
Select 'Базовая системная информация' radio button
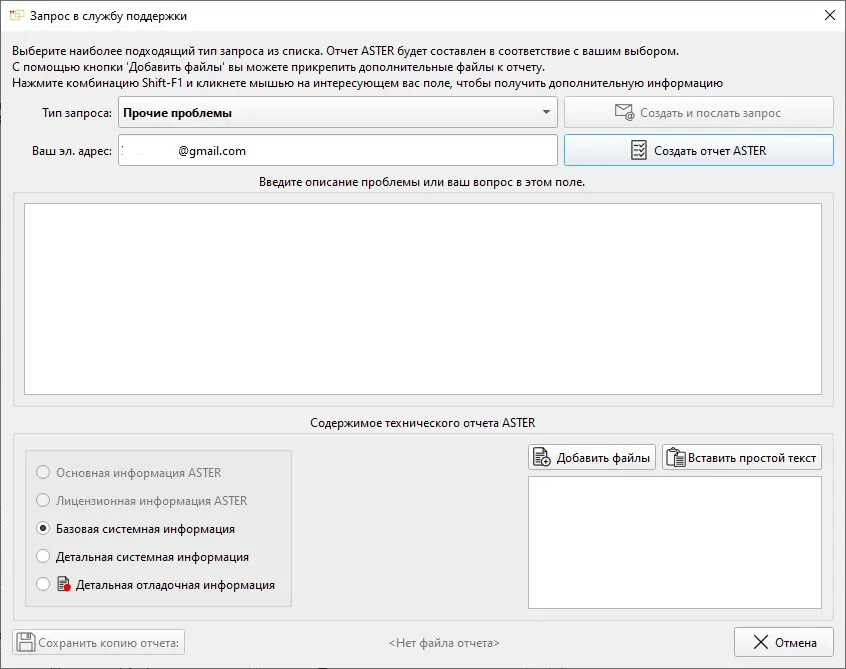pos(43,529)
